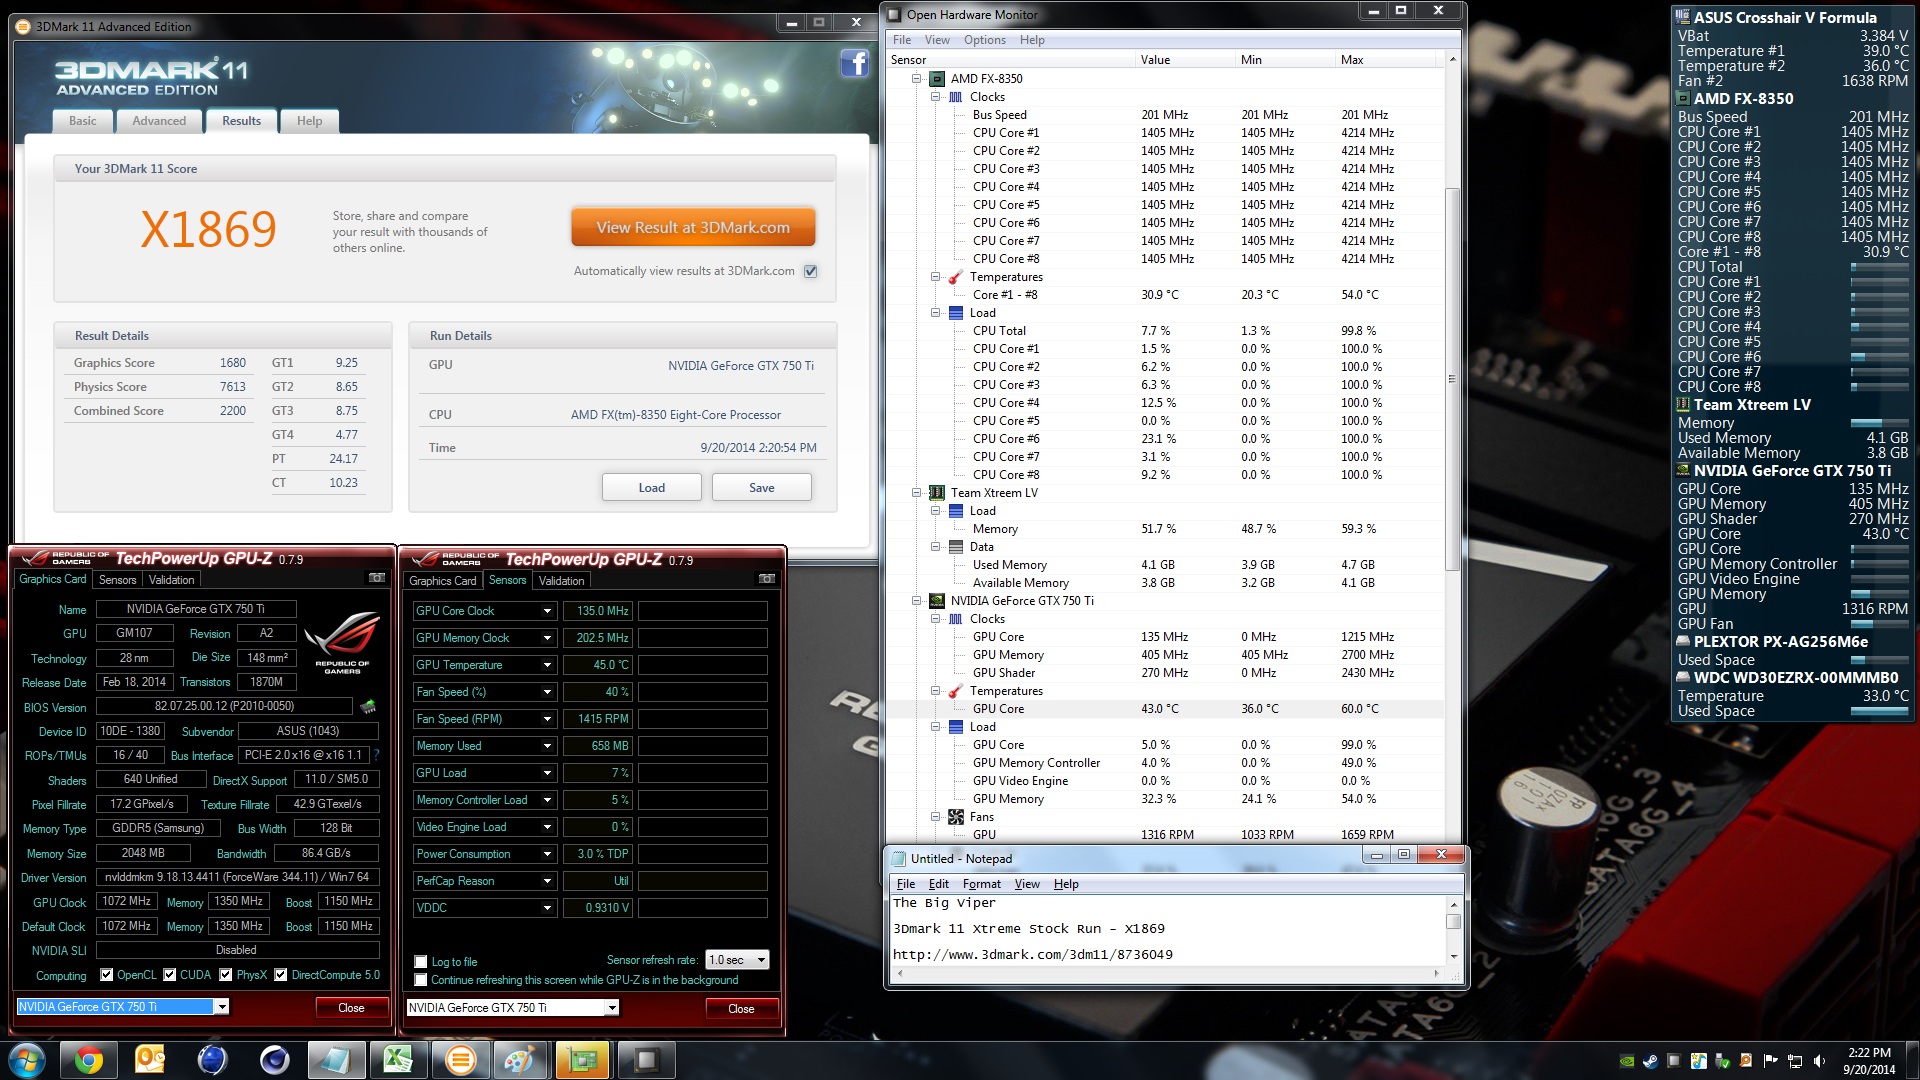Screen dimensions: 1920x1080
Task: Open the GPU Core Clock sensor dropdown
Action: [547, 611]
